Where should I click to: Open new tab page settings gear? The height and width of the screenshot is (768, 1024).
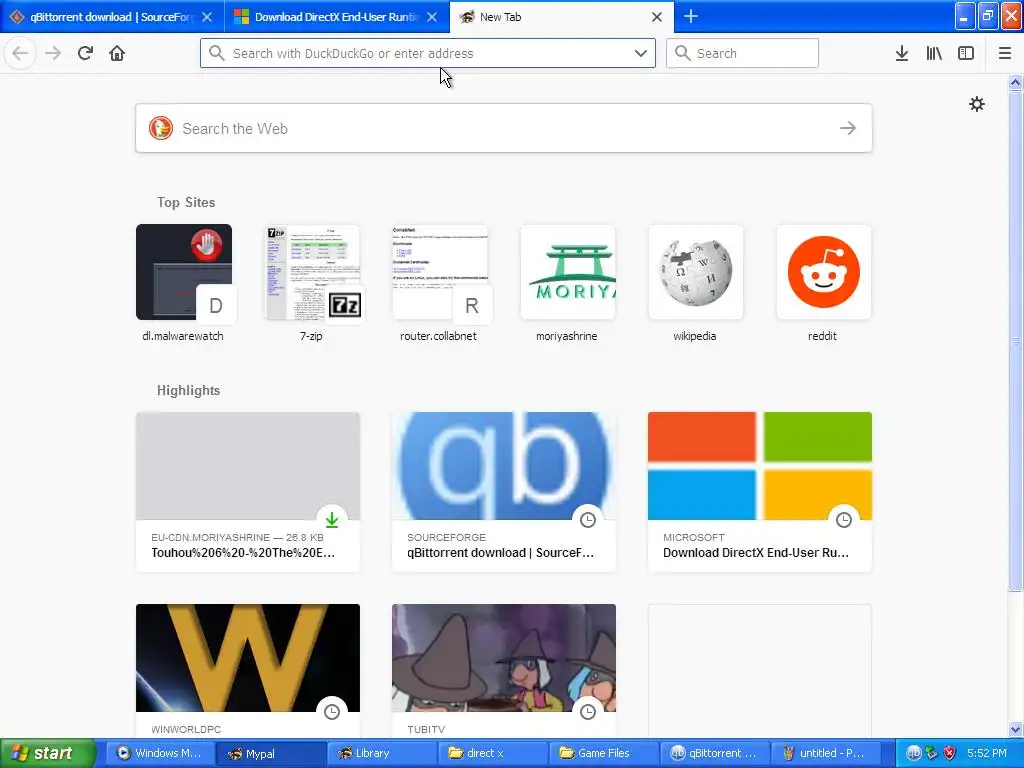click(976, 104)
